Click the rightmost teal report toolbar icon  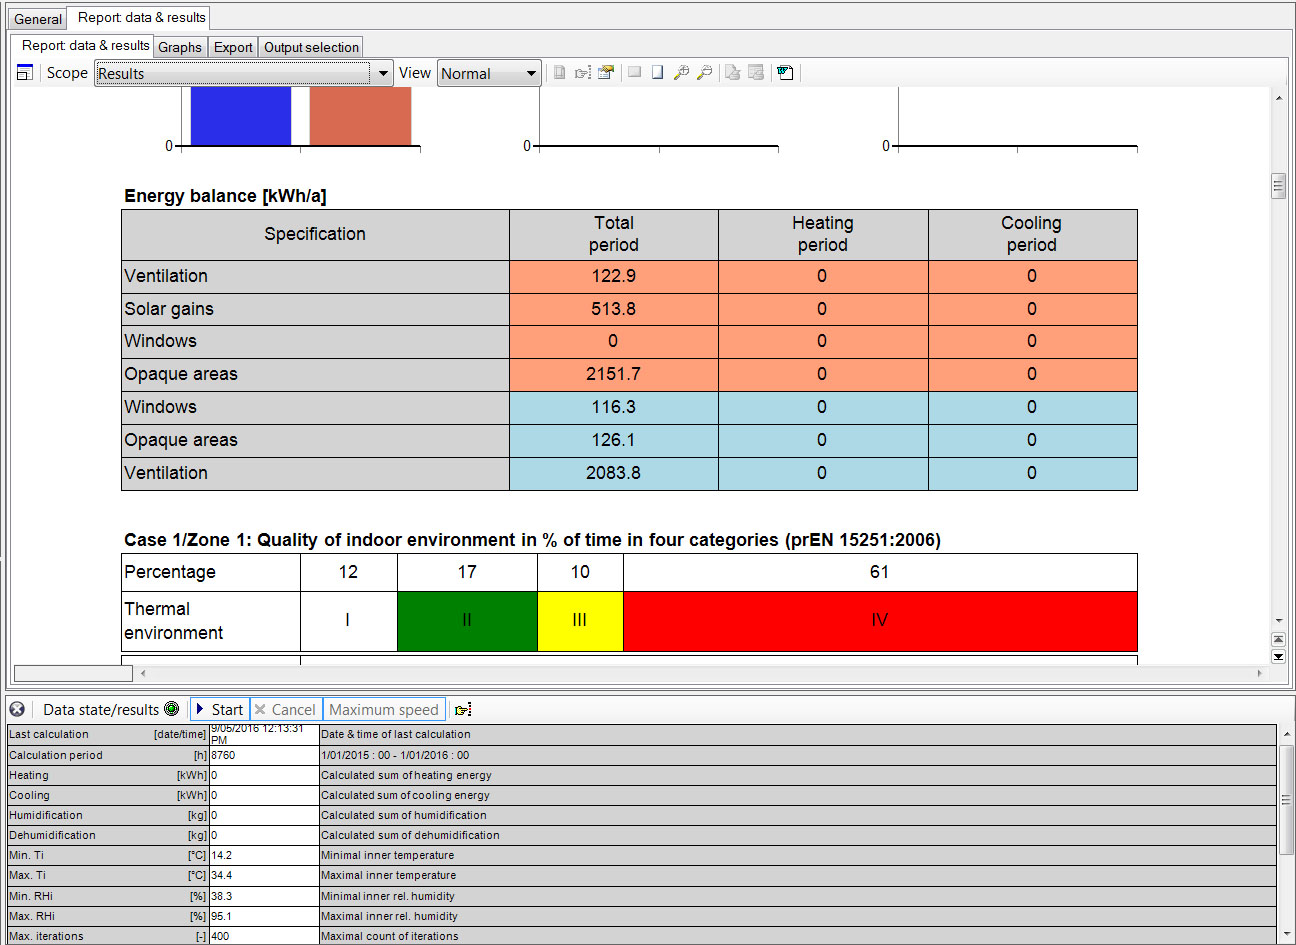[785, 73]
